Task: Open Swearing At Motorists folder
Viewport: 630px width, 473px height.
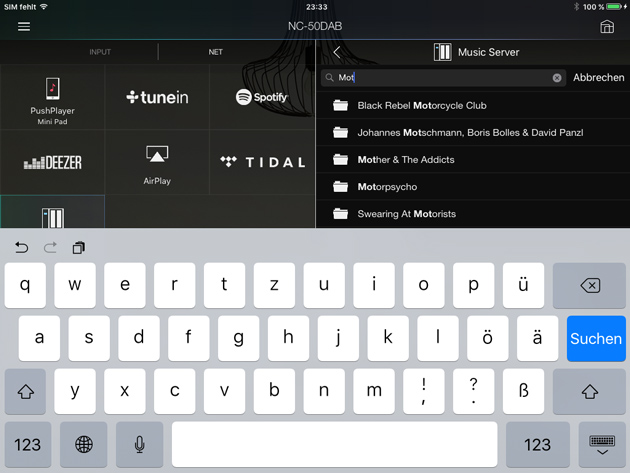Action: click(473, 214)
